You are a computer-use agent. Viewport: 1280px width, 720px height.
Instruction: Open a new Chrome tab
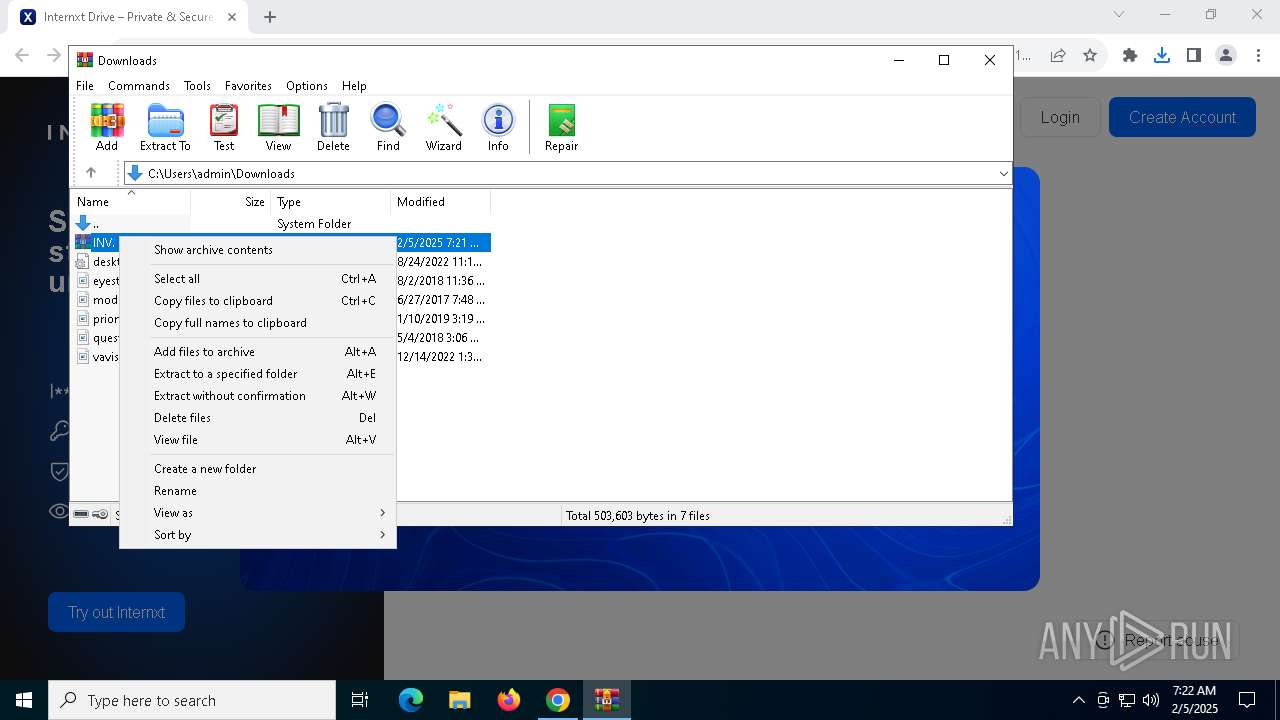270,16
